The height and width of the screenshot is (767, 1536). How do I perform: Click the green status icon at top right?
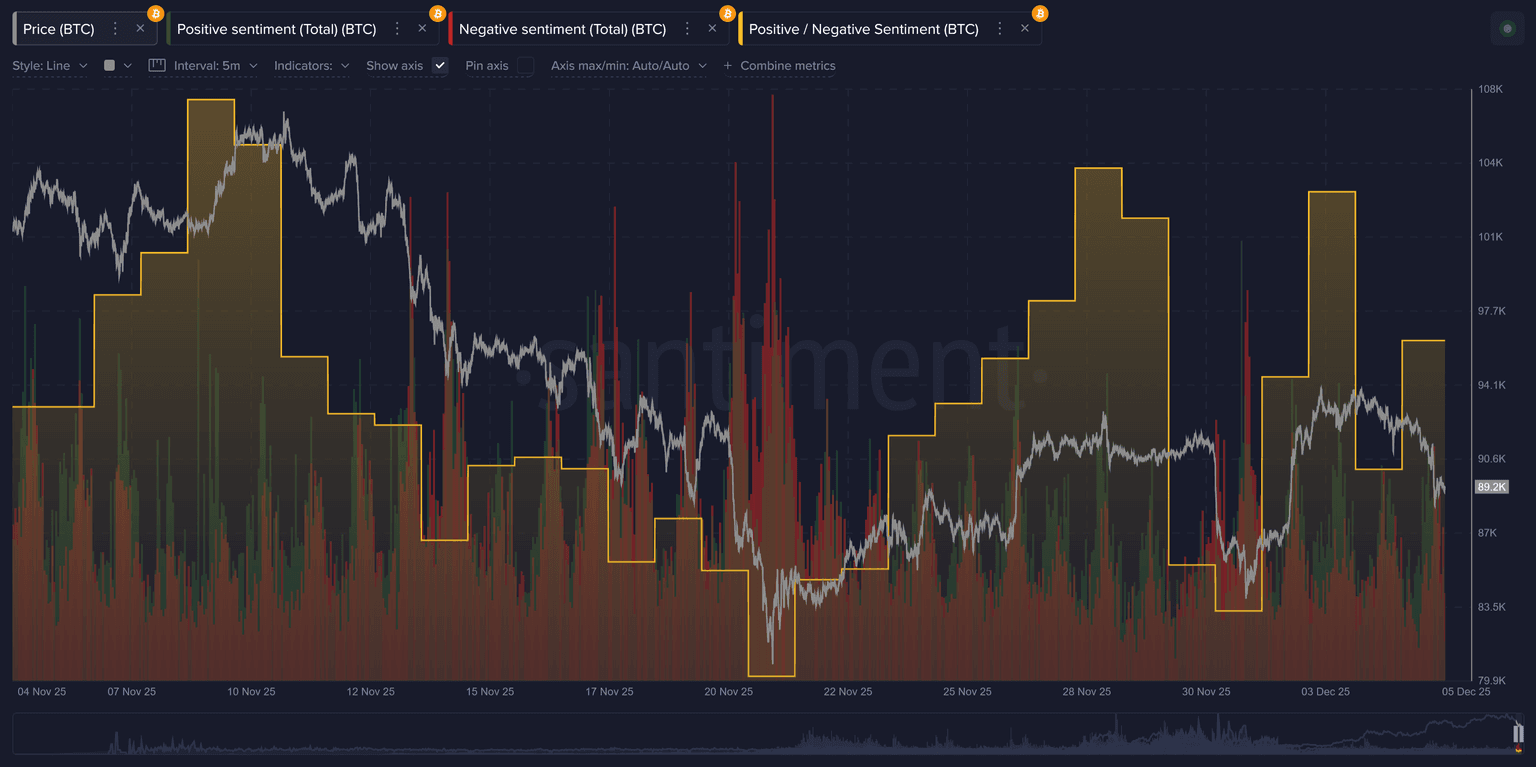coord(1508,29)
